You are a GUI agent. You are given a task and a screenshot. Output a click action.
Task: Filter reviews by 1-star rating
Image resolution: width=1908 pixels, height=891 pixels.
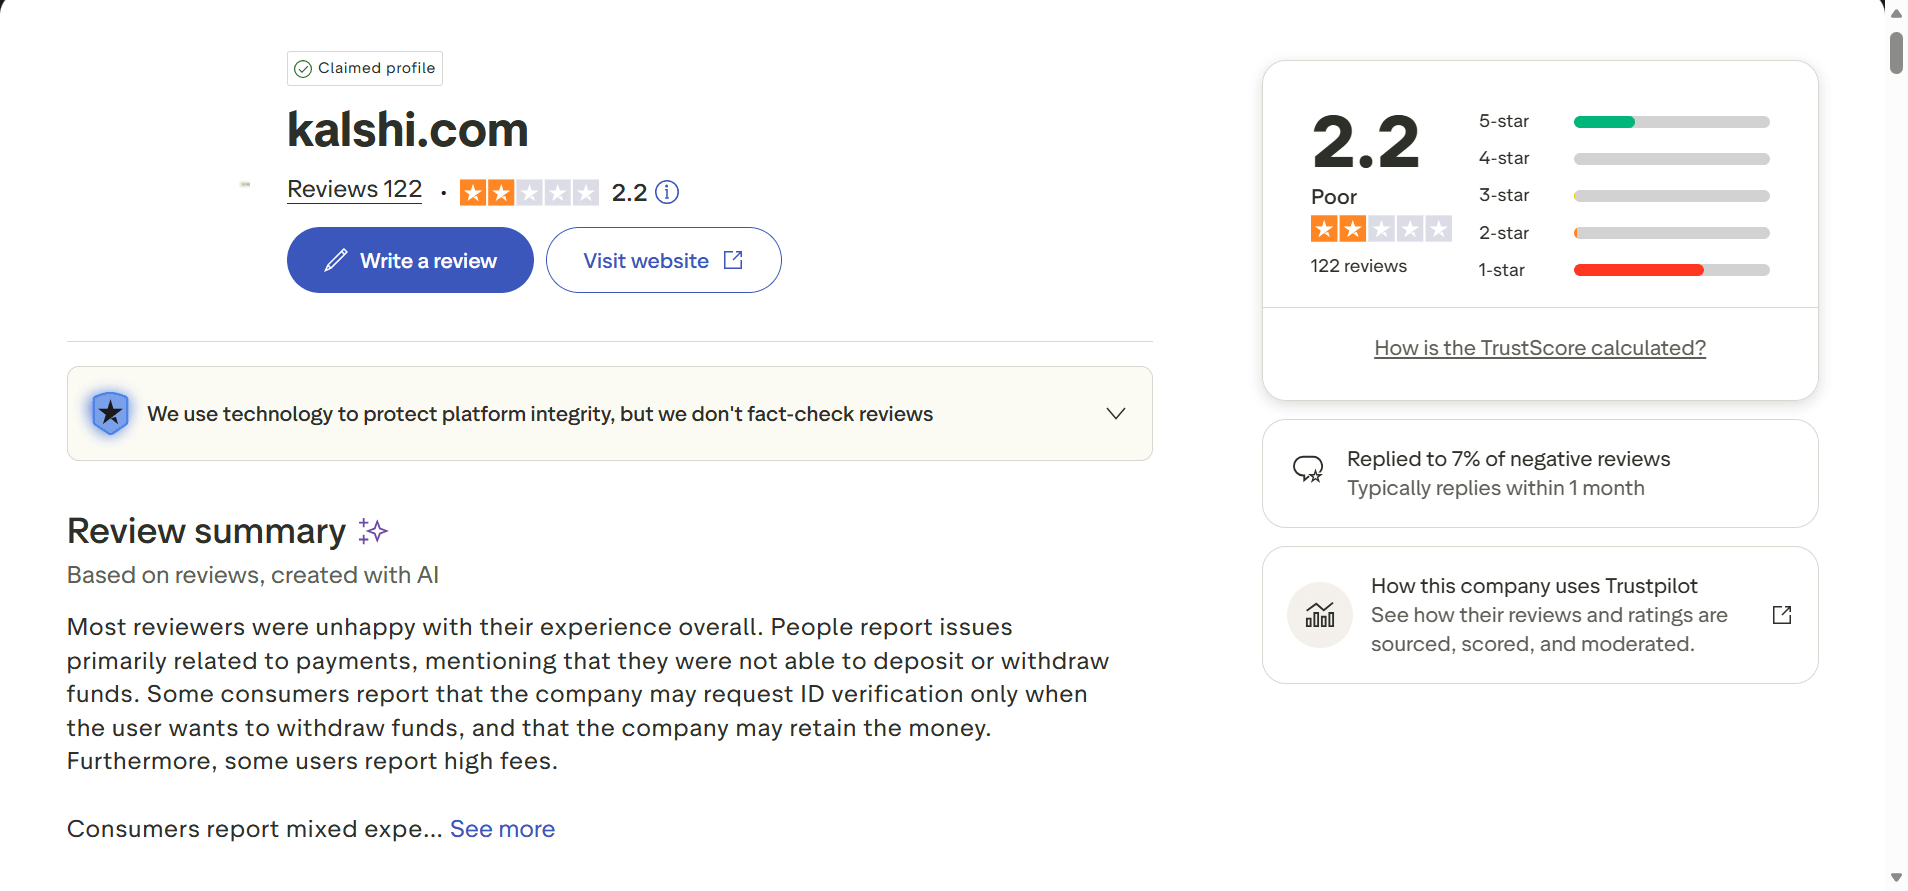click(x=1502, y=270)
